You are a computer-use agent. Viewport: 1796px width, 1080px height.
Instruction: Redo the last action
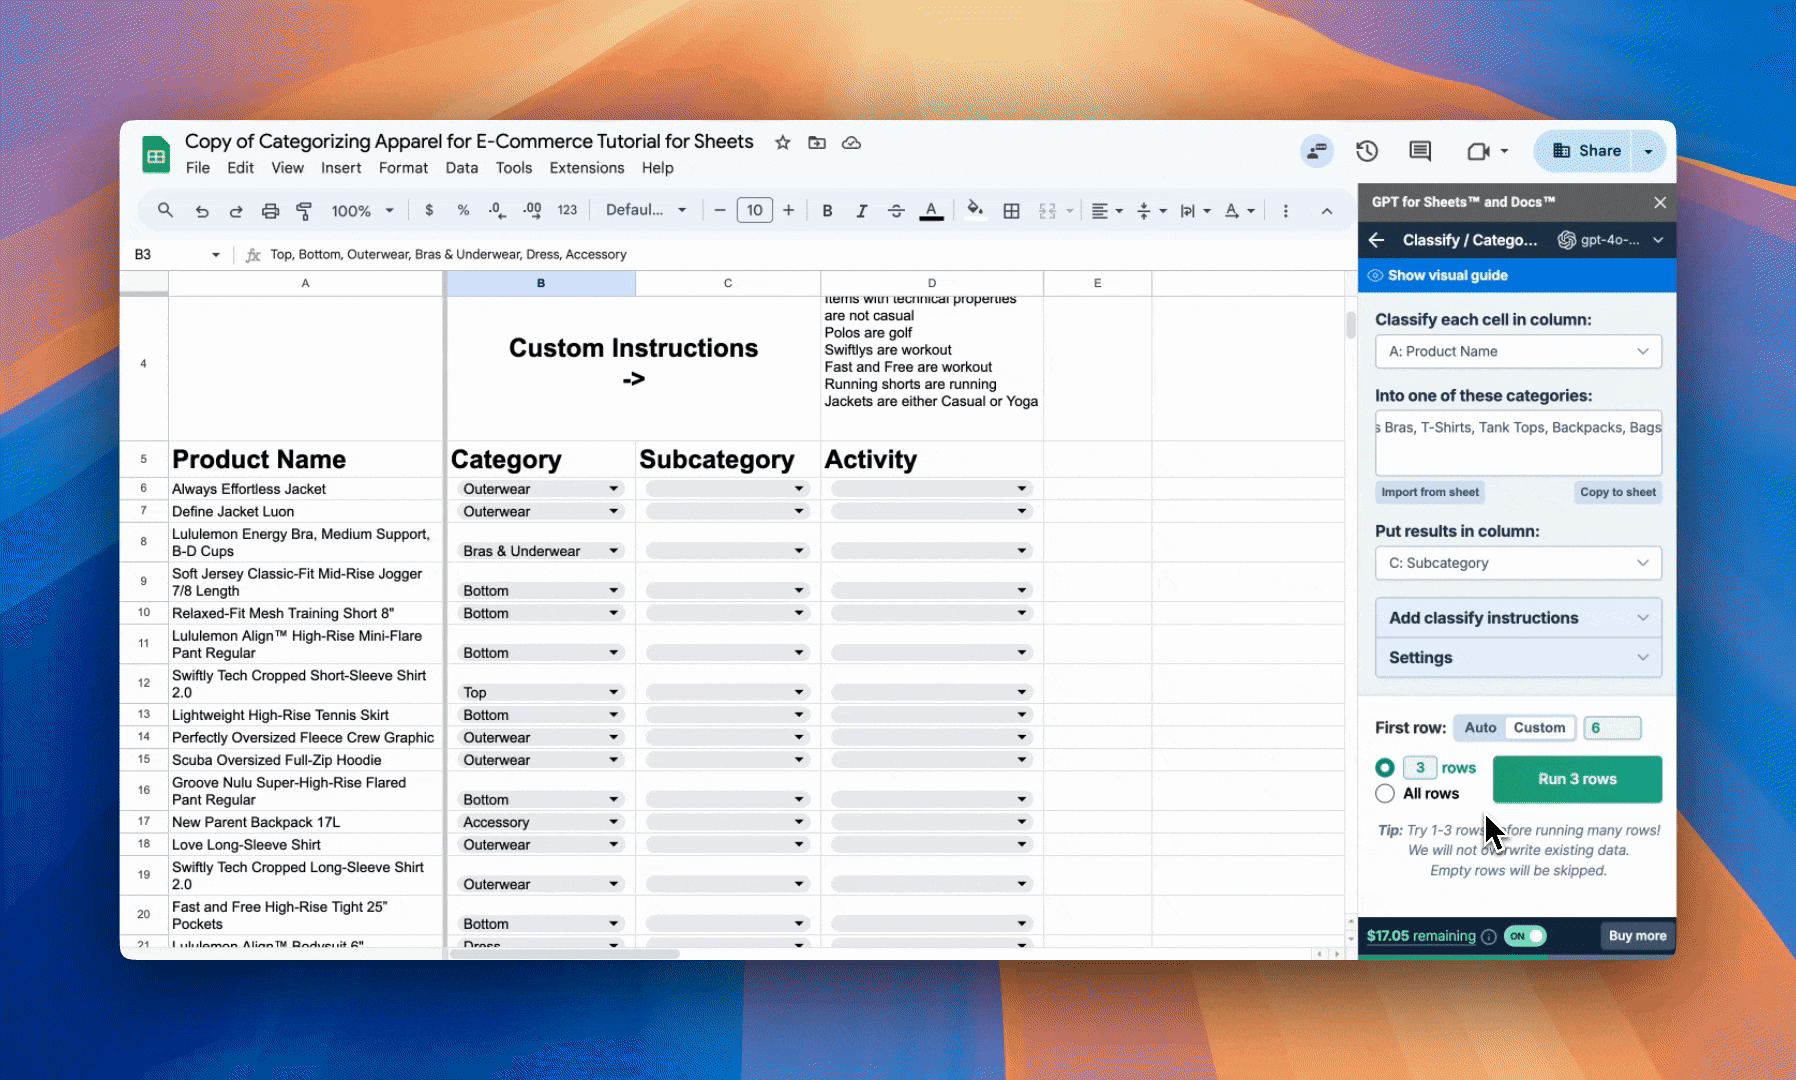236,210
